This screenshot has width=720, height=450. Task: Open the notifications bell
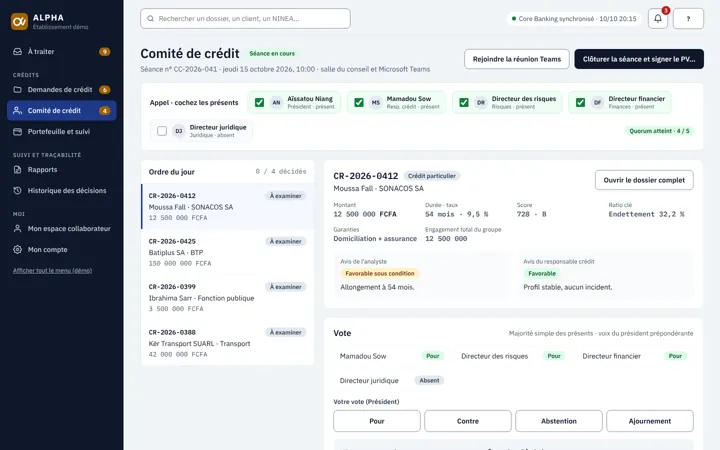point(658,19)
